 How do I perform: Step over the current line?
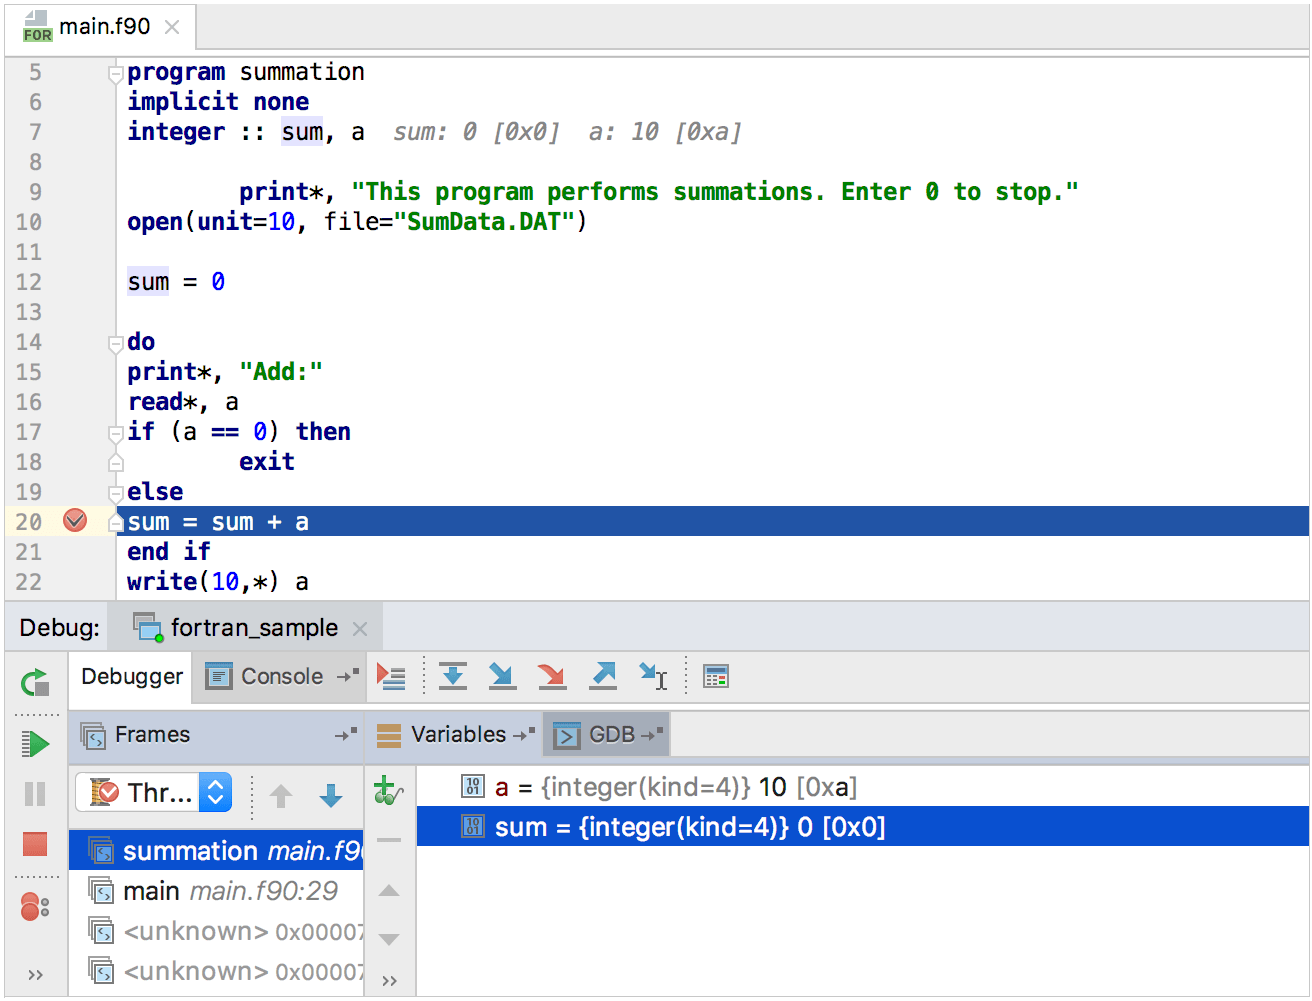[x=453, y=676]
